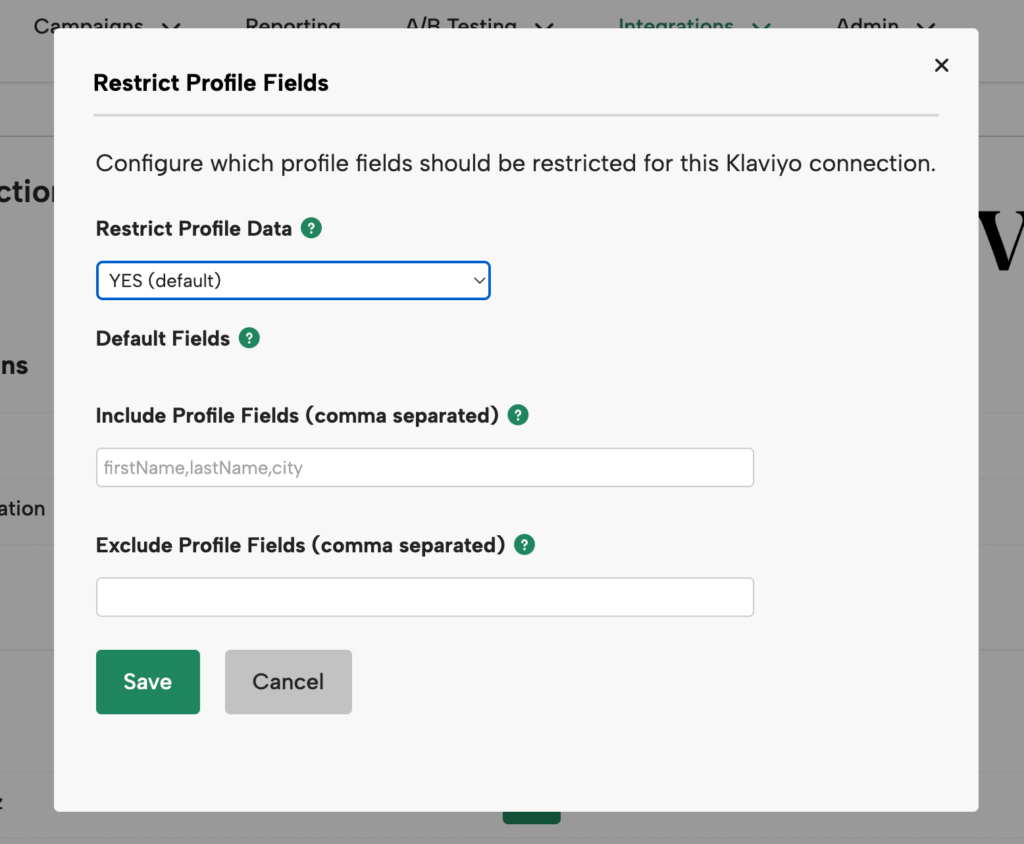Open the Restrict Profile Data help tooltip
Image resolution: width=1024 pixels, height=844 pixels.
[311, 228]
